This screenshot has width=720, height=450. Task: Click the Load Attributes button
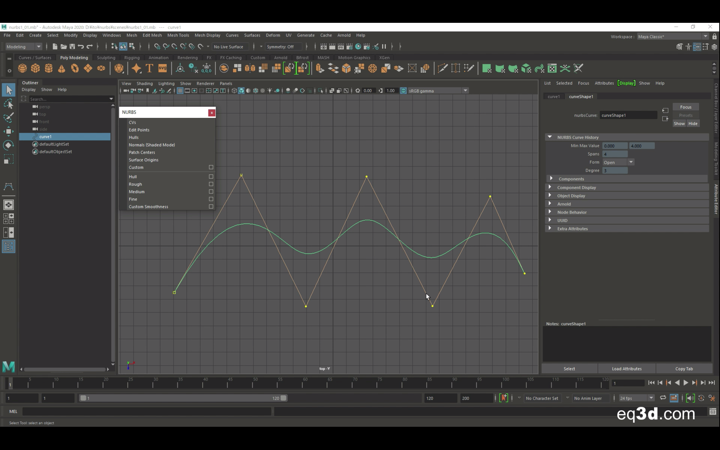626,369
